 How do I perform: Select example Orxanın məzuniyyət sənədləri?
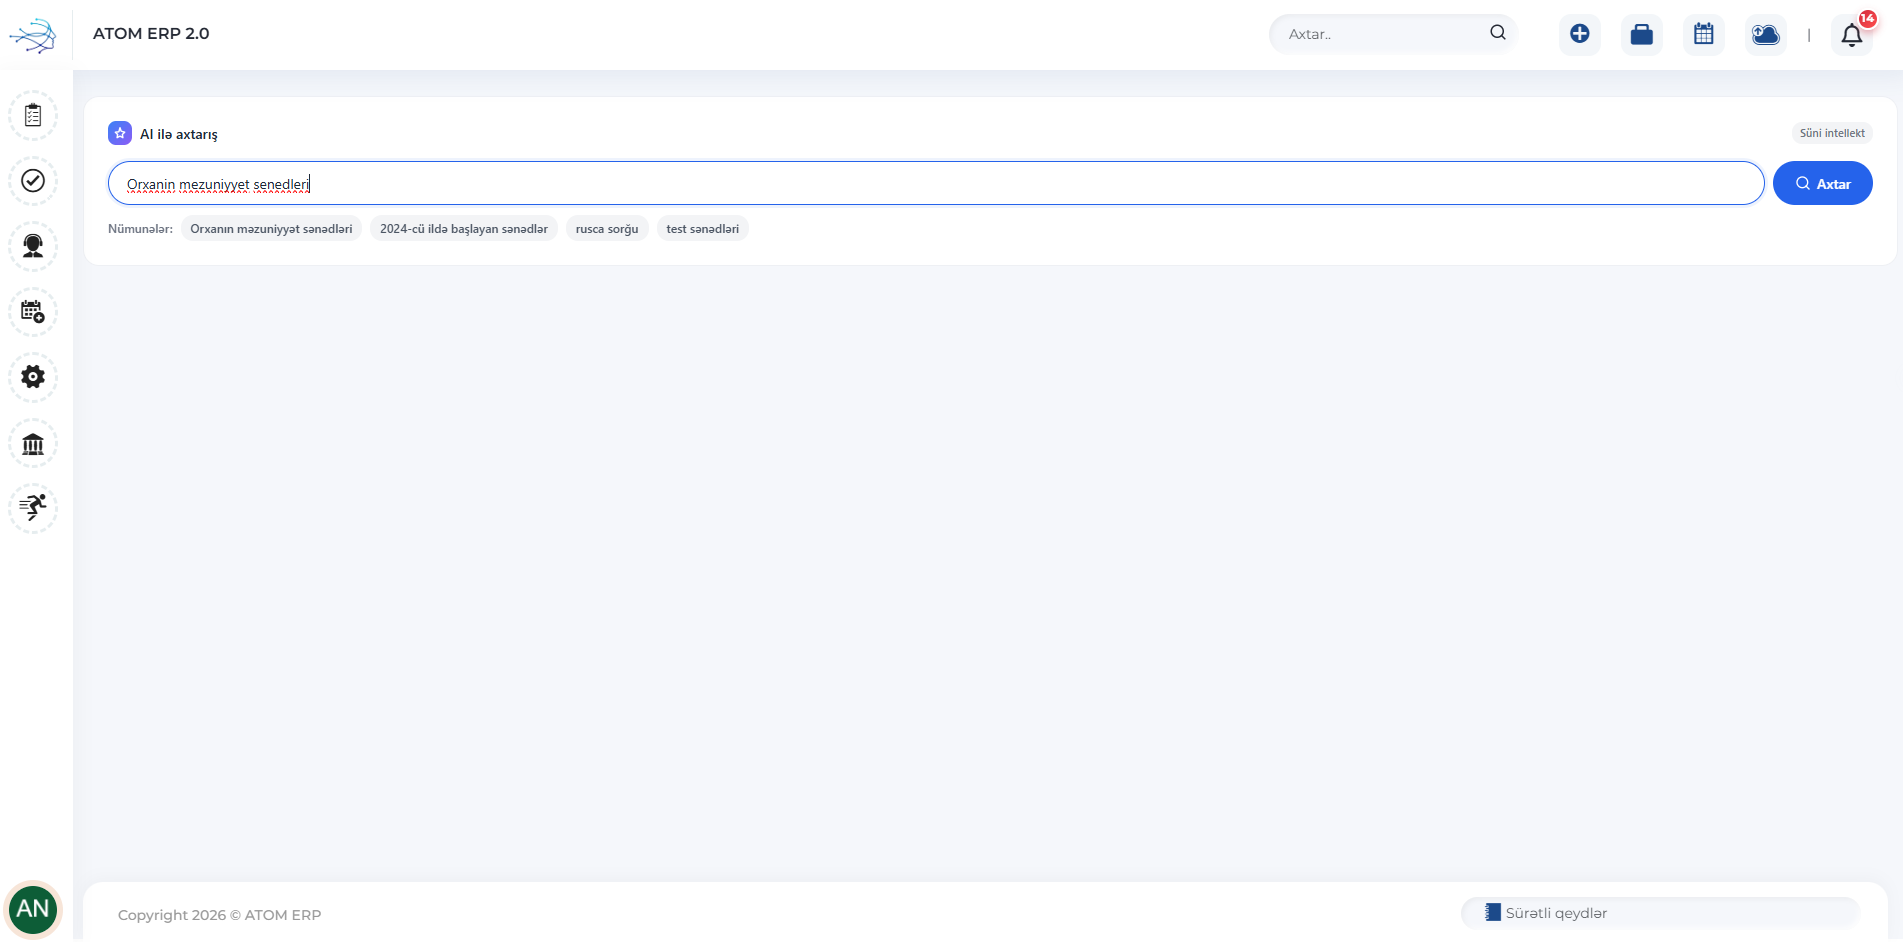(x=271, y=229)
